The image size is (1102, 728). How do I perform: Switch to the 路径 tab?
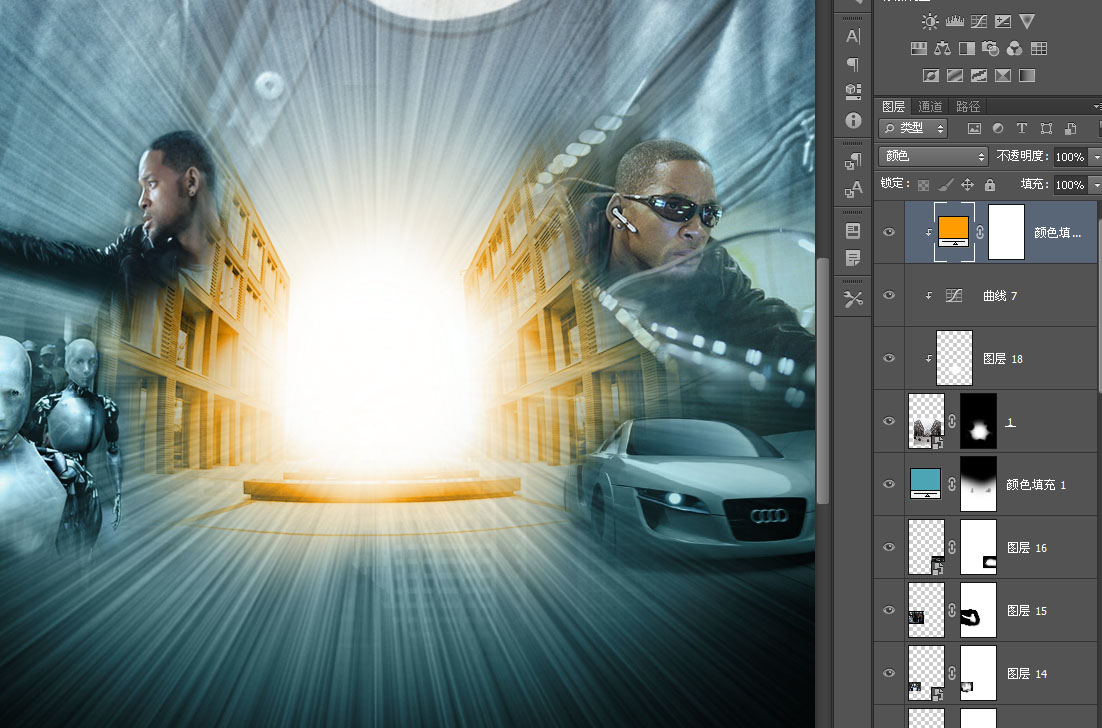click(968, 106)
